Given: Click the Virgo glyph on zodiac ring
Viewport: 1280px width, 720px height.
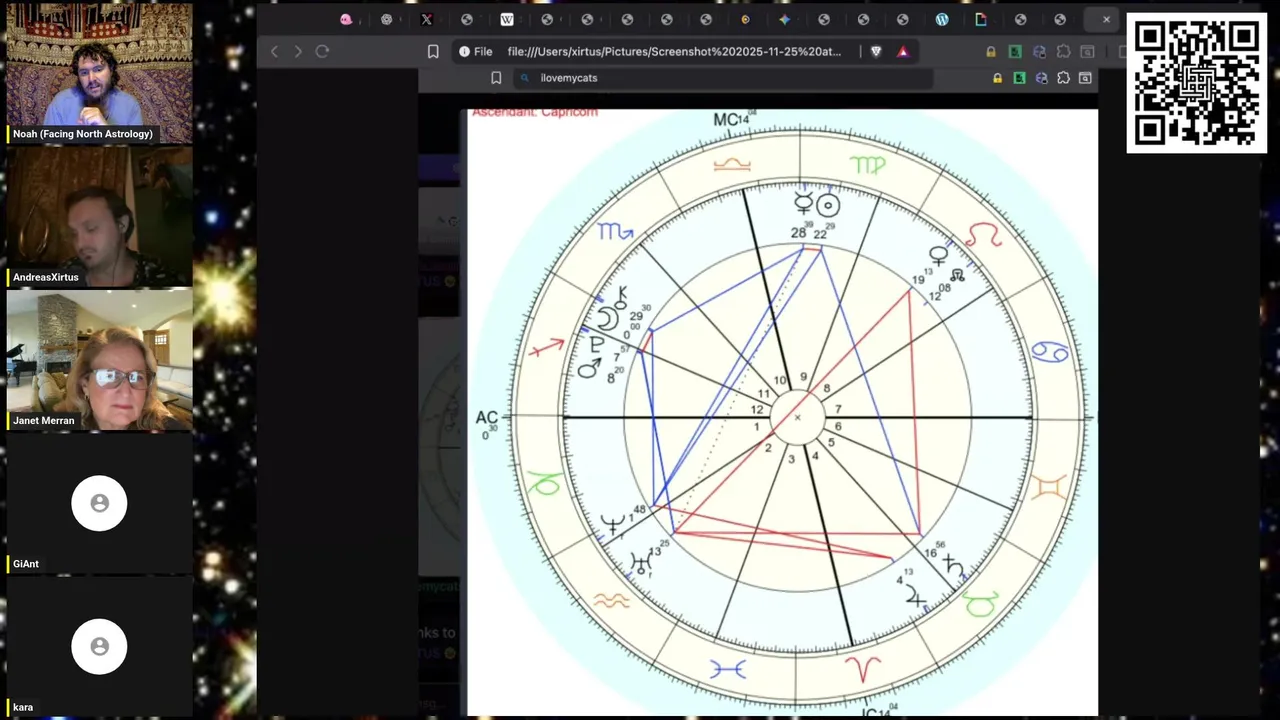Looking at the screenshot, I should coord(867,164).
